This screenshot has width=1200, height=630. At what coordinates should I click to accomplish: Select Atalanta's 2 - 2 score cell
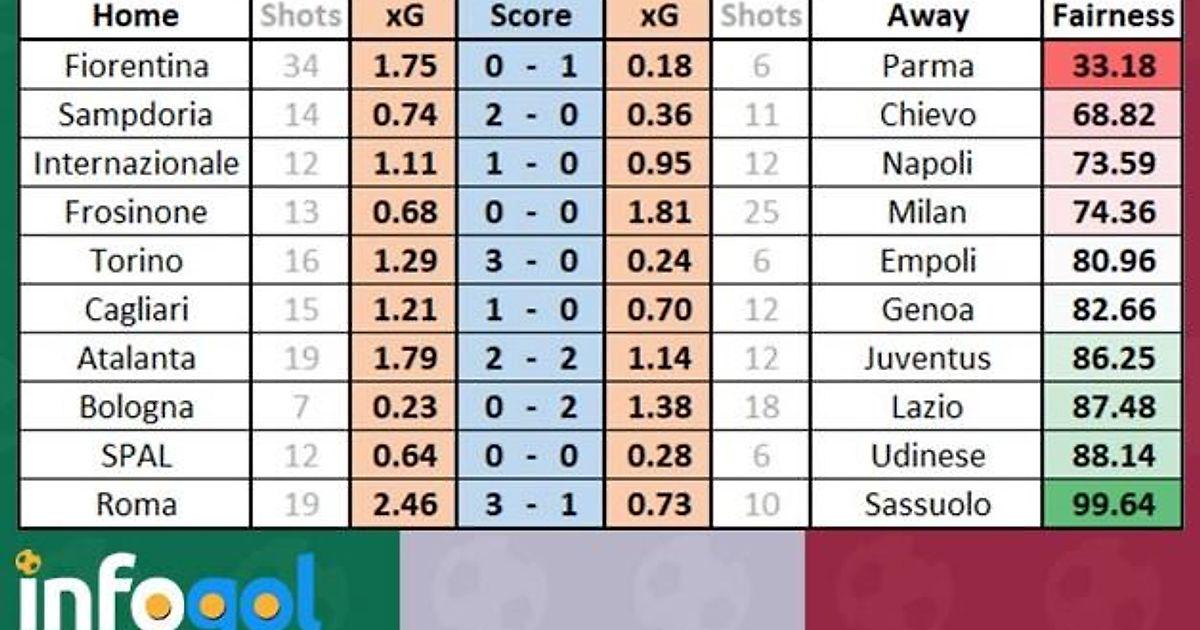coord(531,358)
